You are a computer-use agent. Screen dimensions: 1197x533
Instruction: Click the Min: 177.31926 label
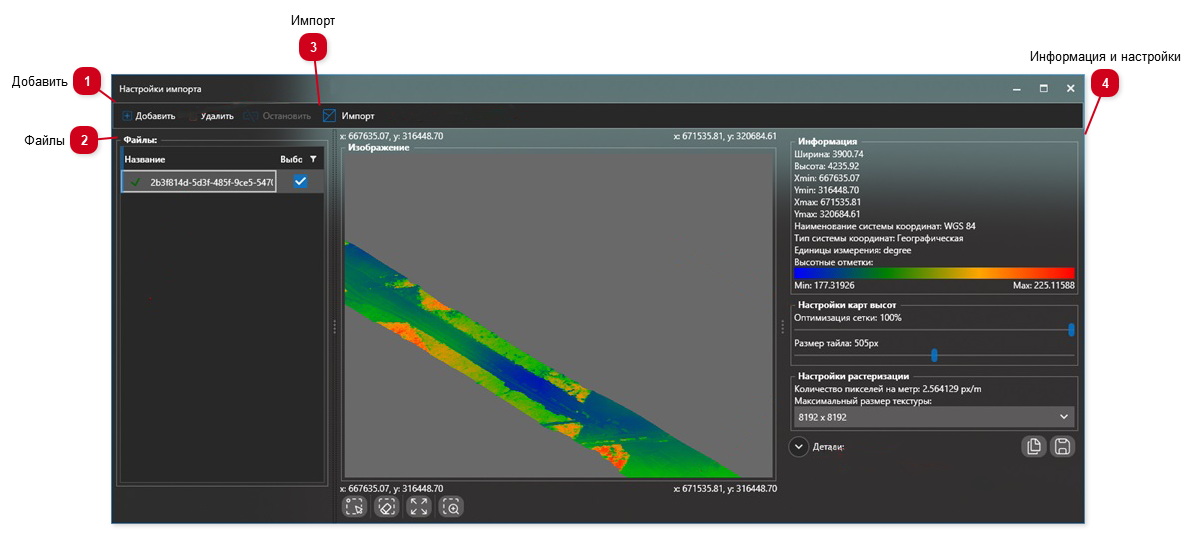click(825, 285)
